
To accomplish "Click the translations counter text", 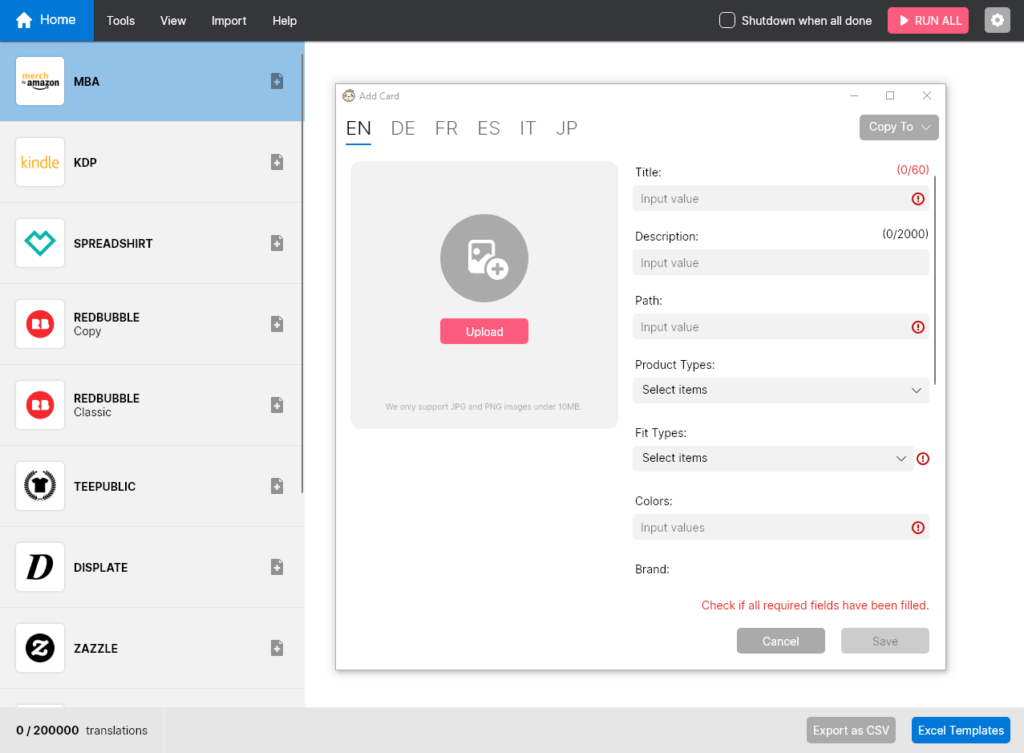I will pos(82,730).
